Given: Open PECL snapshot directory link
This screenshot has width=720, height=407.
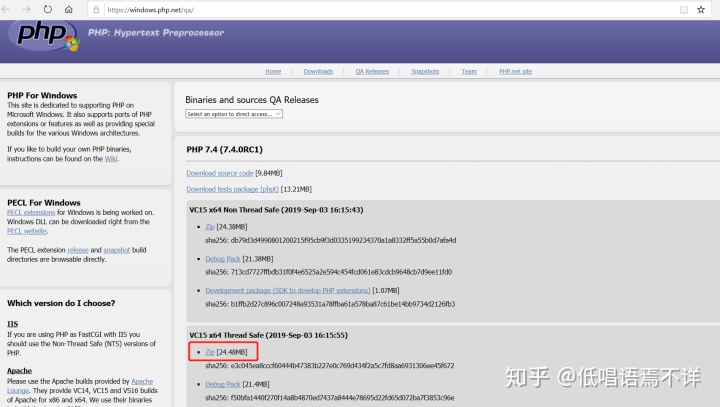Looking at the screenshot, I should (117, 250).
